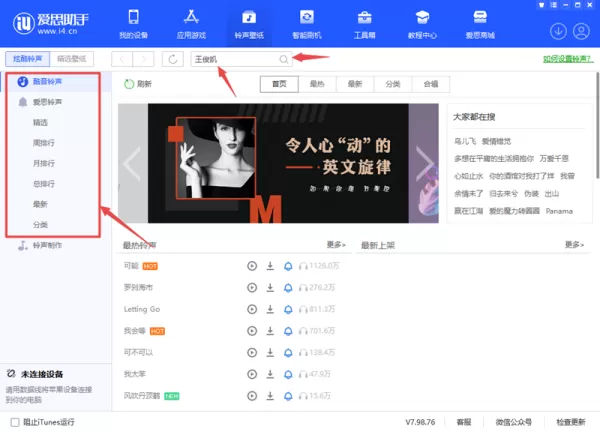Open the 我的设备 device section

coord(134,24)
